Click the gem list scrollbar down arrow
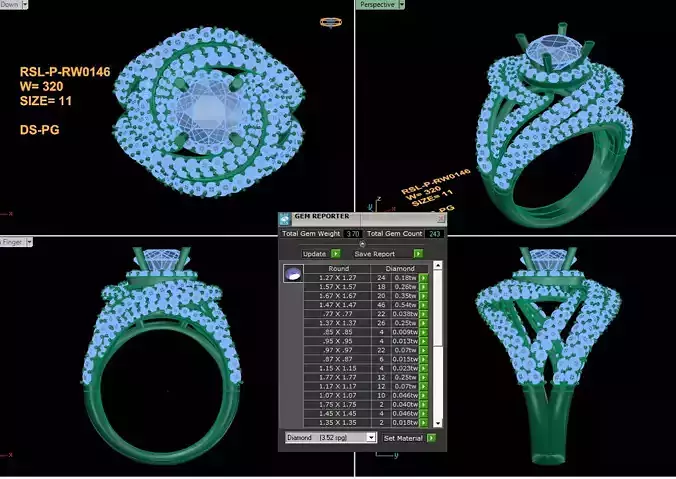This screenshot has height=479, width=676. tap(438, 423)
